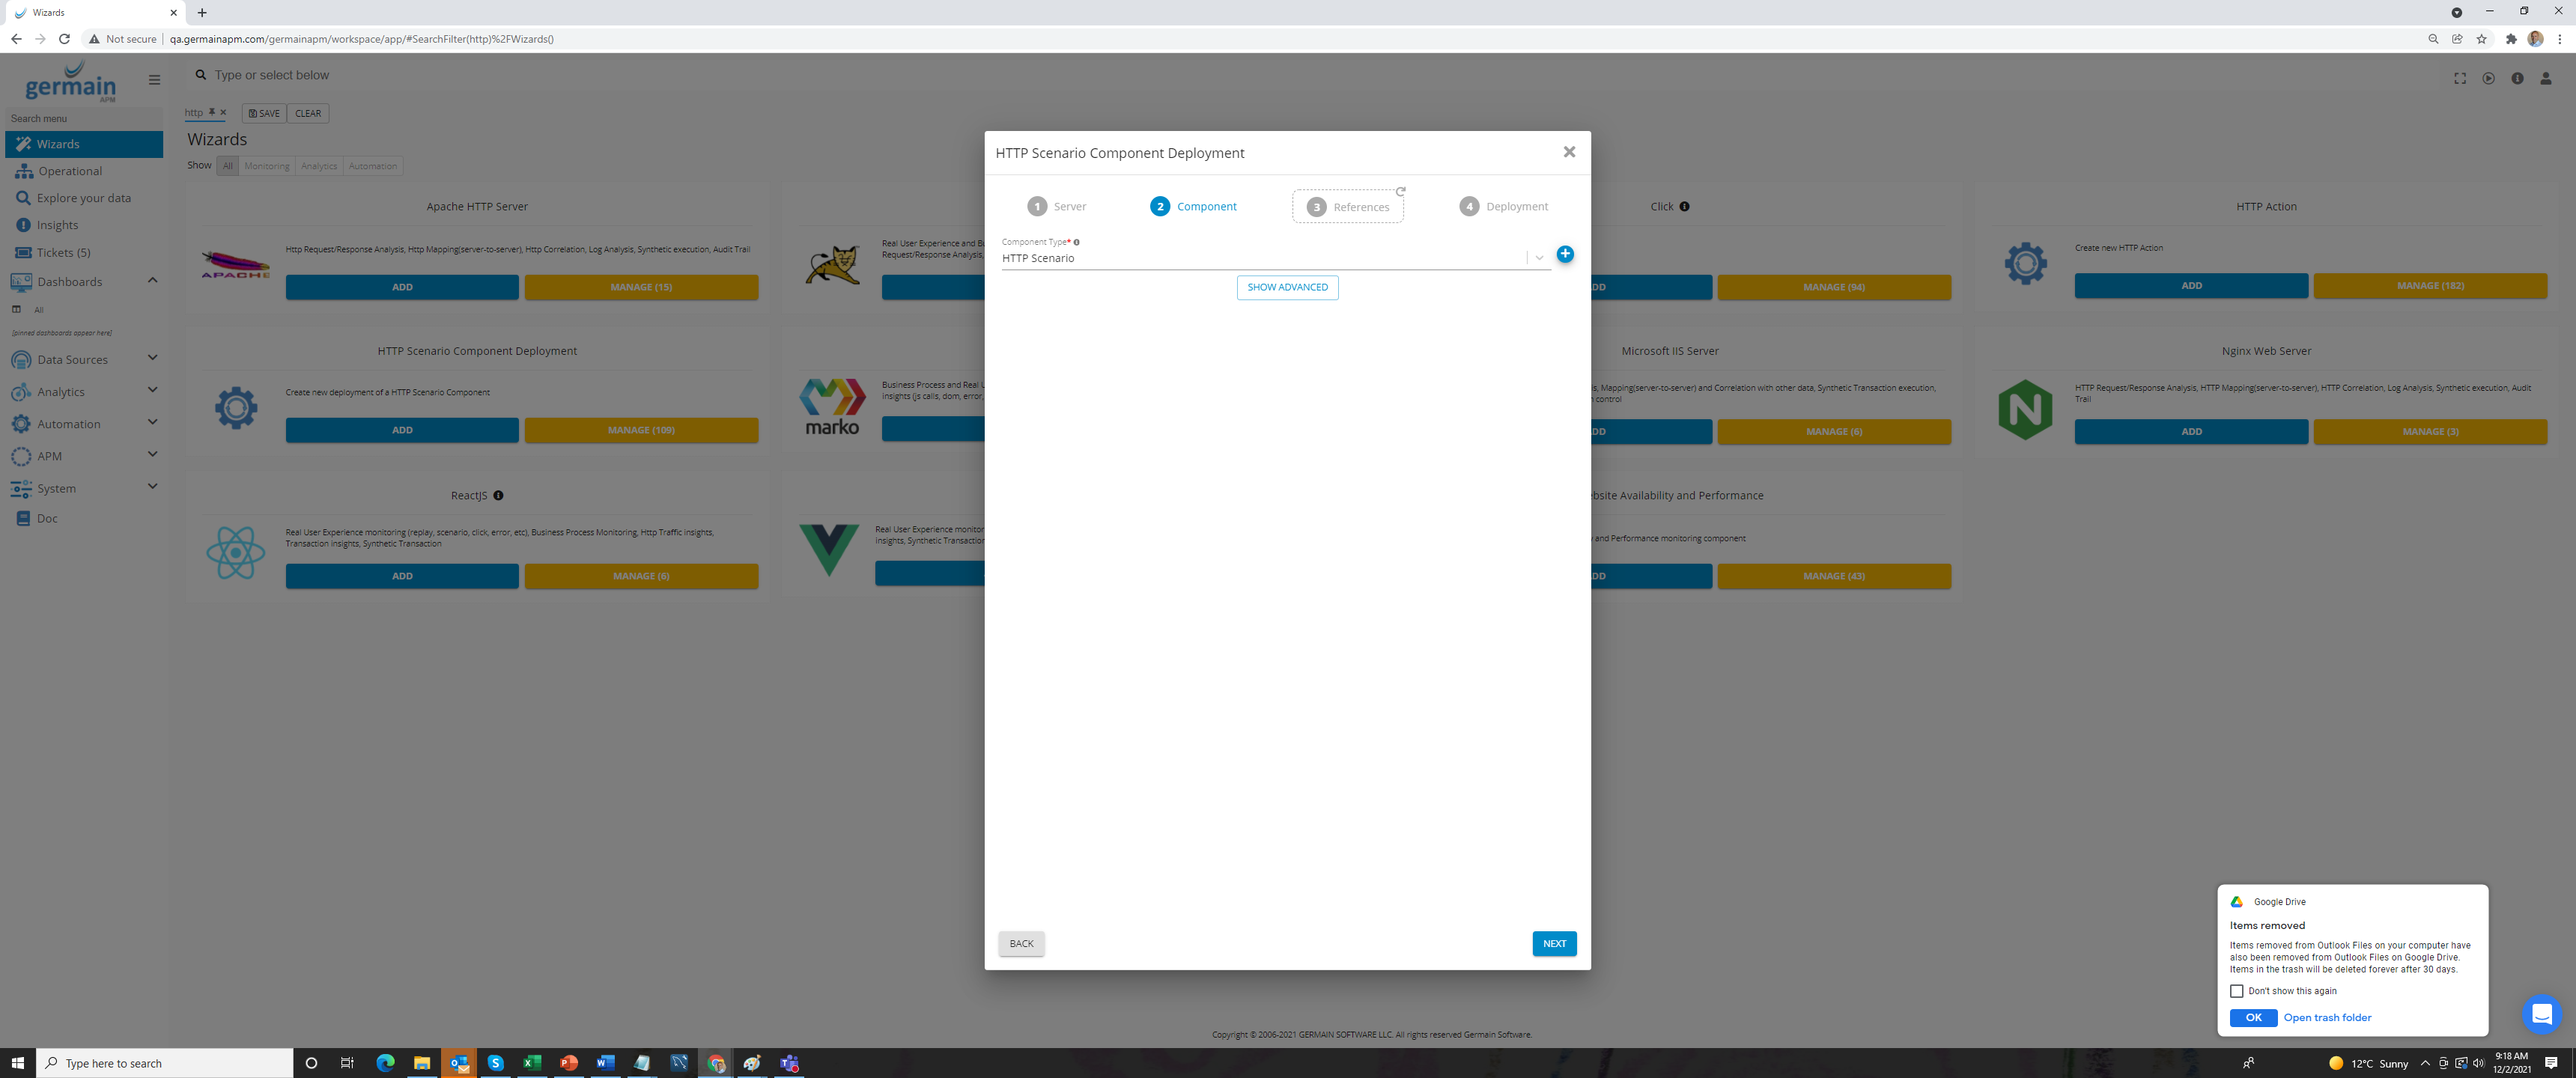Open the Component Type dropdown arrow

[1539, 258]
